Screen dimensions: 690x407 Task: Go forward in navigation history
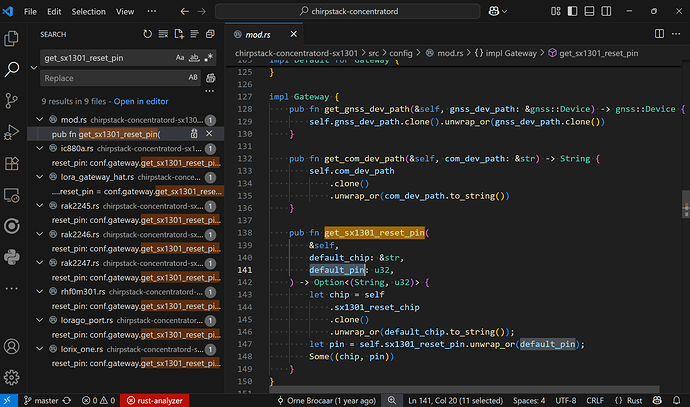click(x=202, y=11)
